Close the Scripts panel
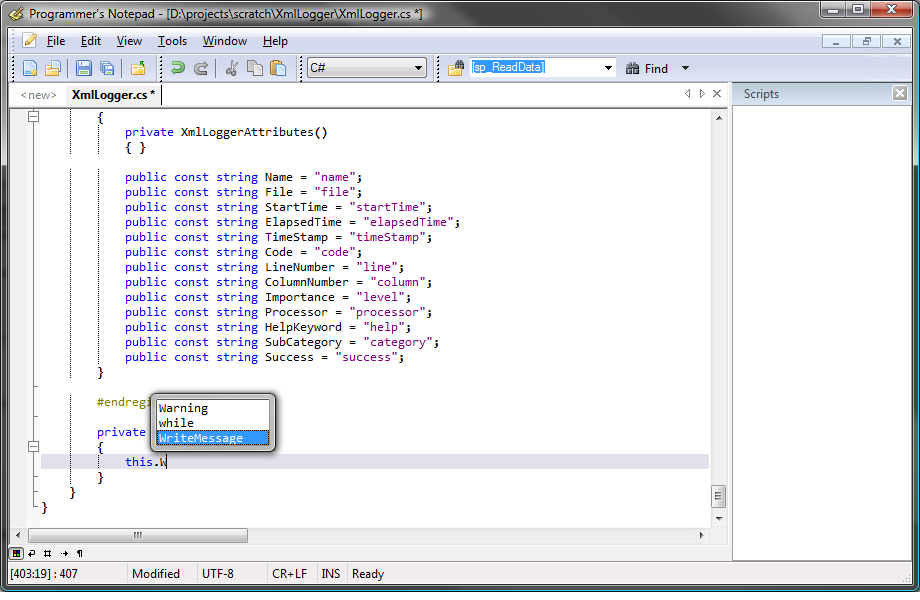920x600 pixels. point(899,93)
